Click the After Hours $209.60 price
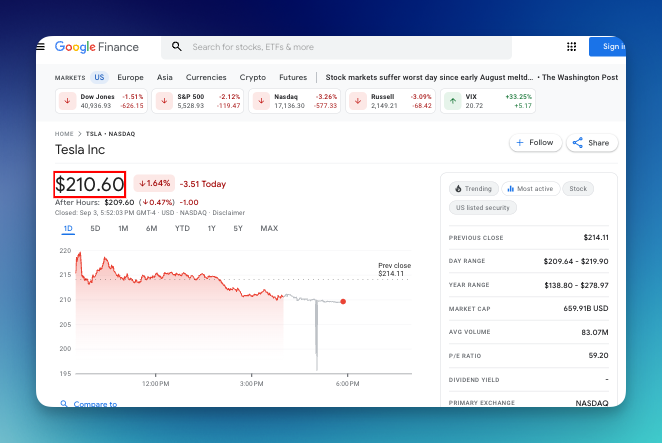The width and height of the screenshot is (662, 443). (x=119, y=202)
